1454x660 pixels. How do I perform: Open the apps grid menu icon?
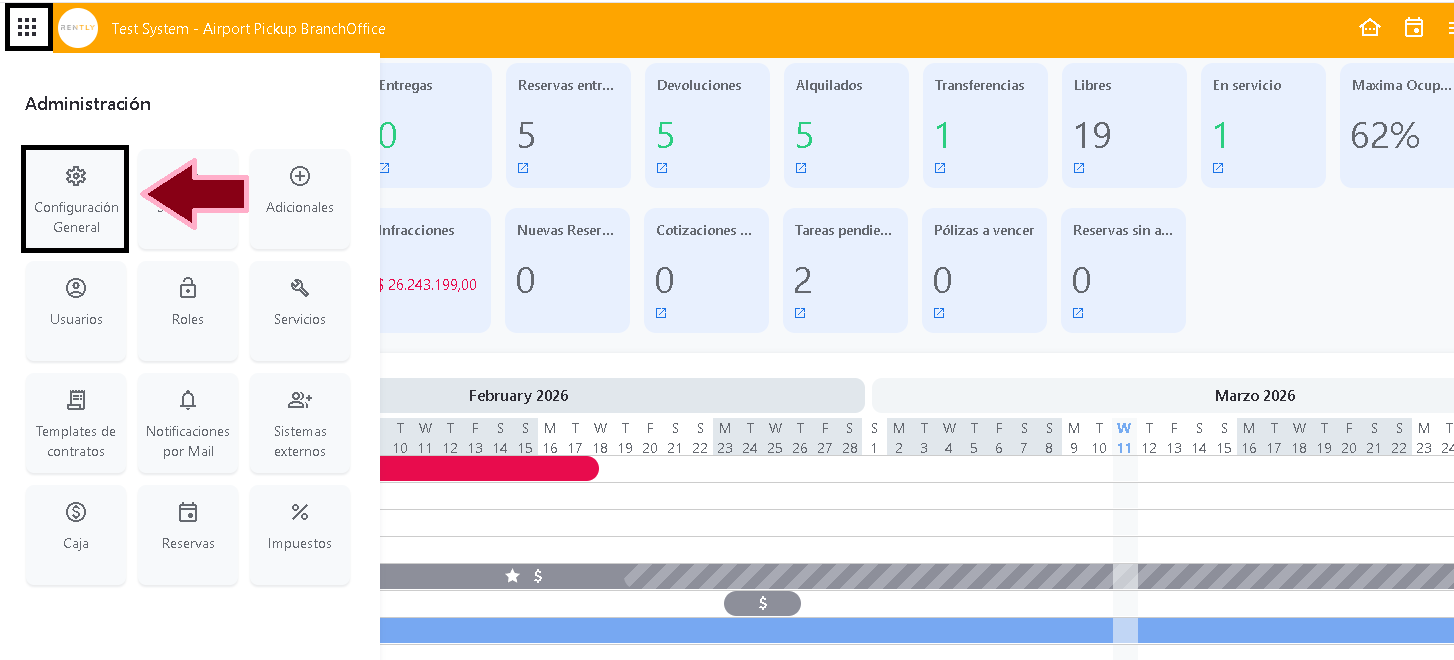coord(27,27)
